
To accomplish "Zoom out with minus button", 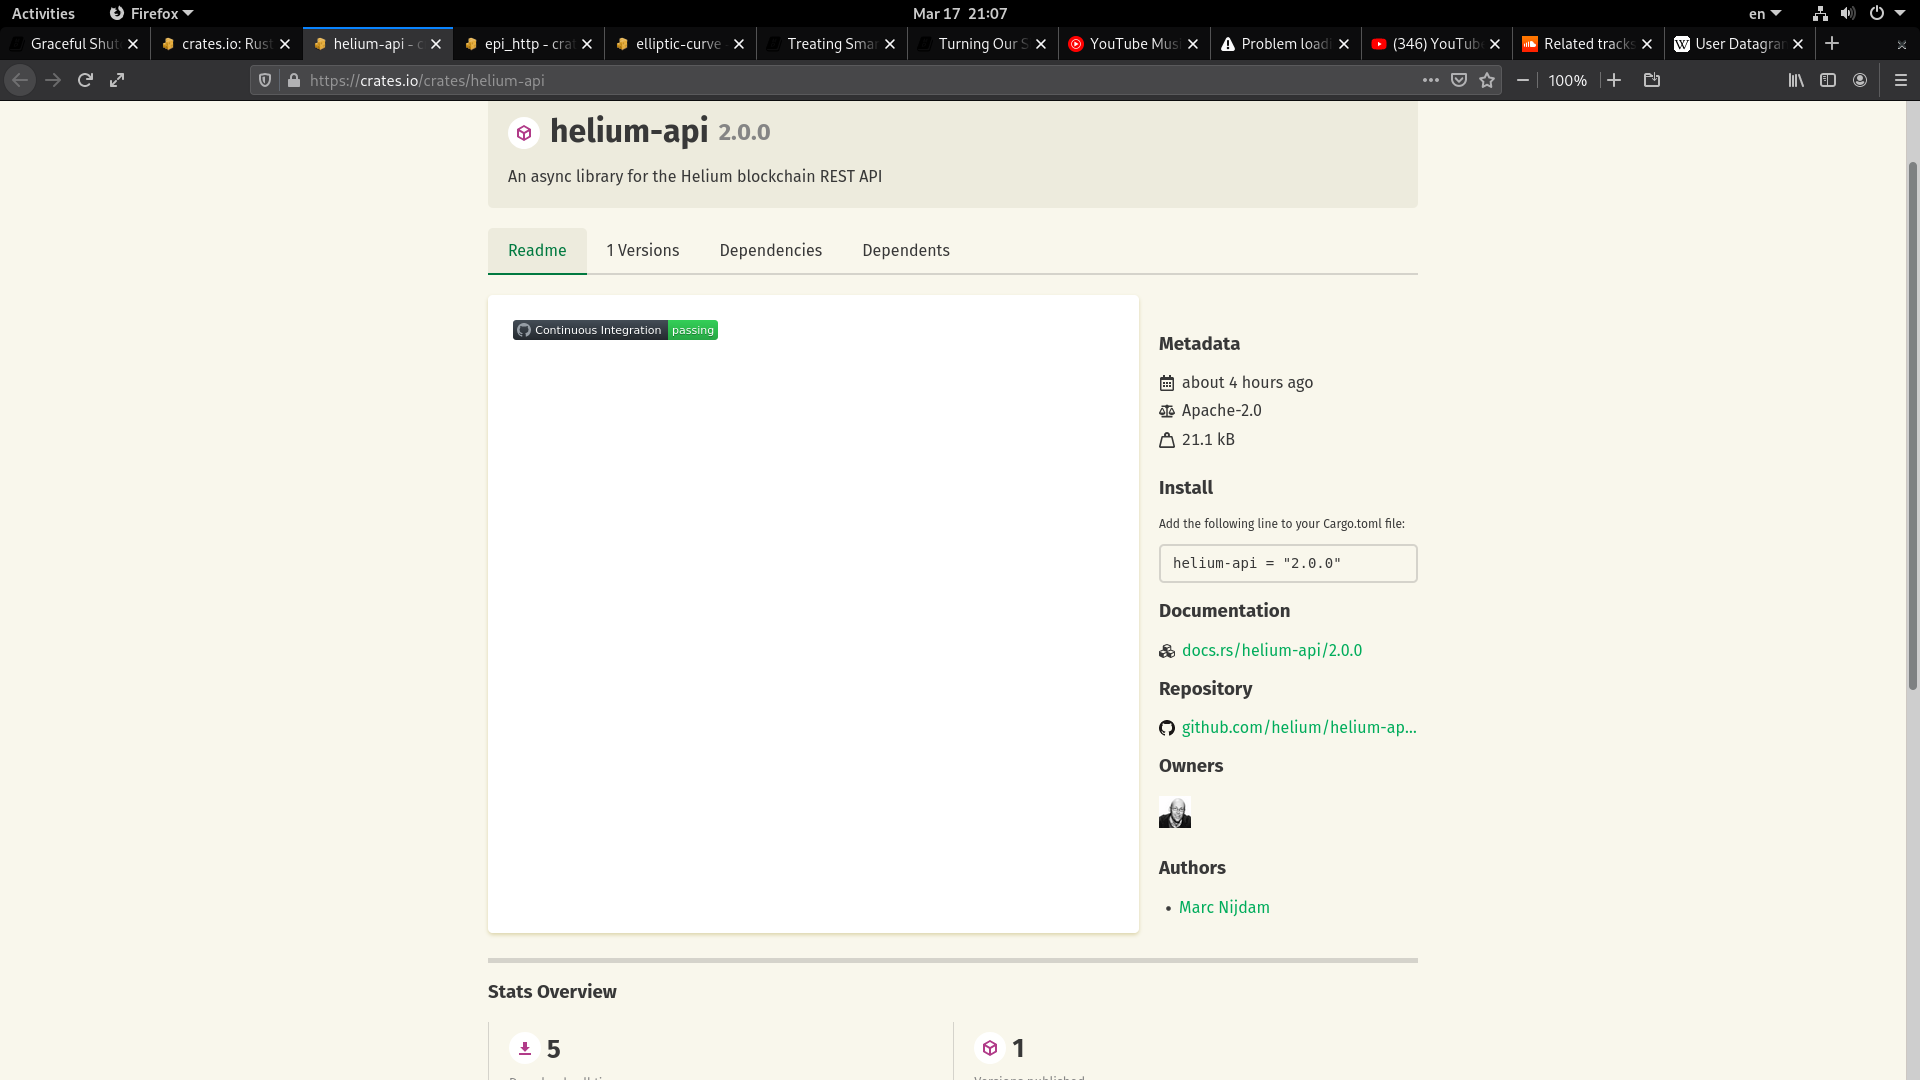I will pos(1523,80).
